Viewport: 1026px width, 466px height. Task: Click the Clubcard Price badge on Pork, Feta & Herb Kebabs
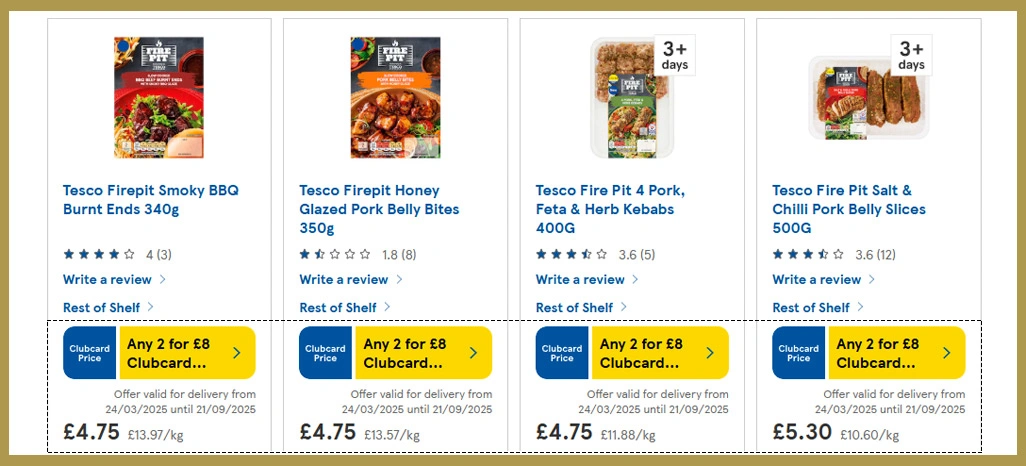click(562, 353)
